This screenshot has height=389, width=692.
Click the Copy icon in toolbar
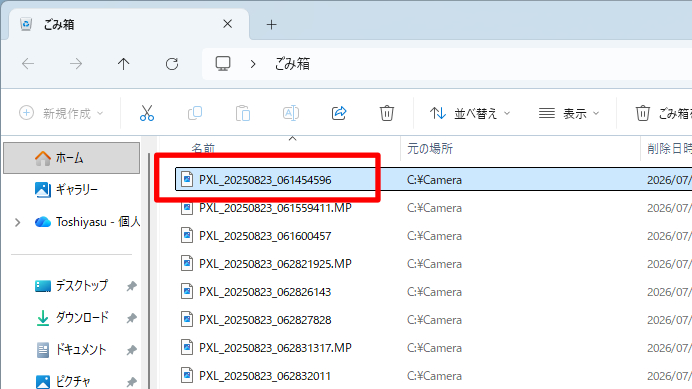point(195,113)
